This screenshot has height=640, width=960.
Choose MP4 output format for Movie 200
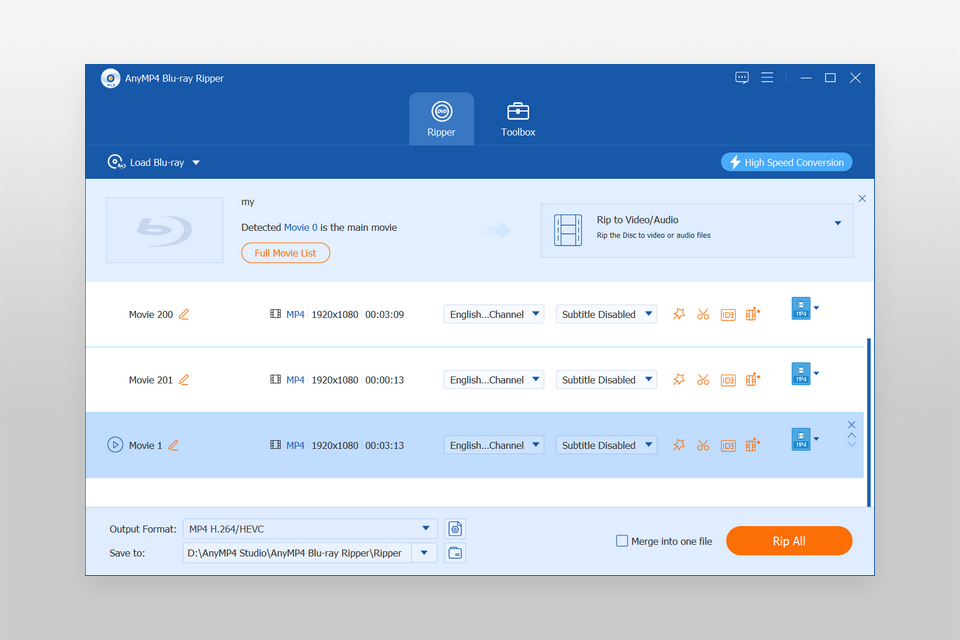click(x=804, y=308)
